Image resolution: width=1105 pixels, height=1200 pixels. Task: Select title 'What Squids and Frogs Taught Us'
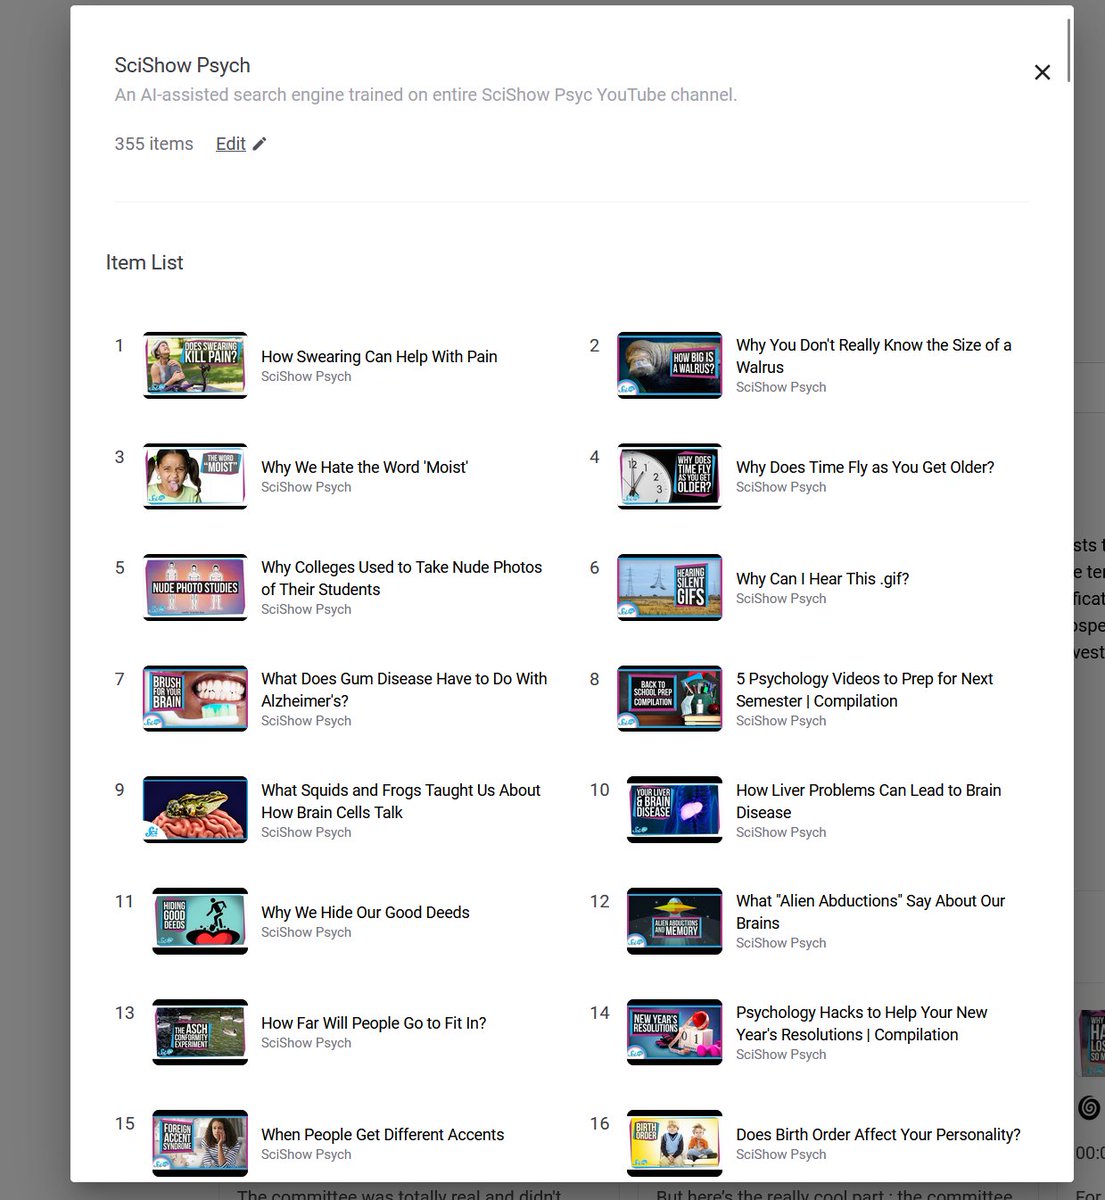point(400,801)
